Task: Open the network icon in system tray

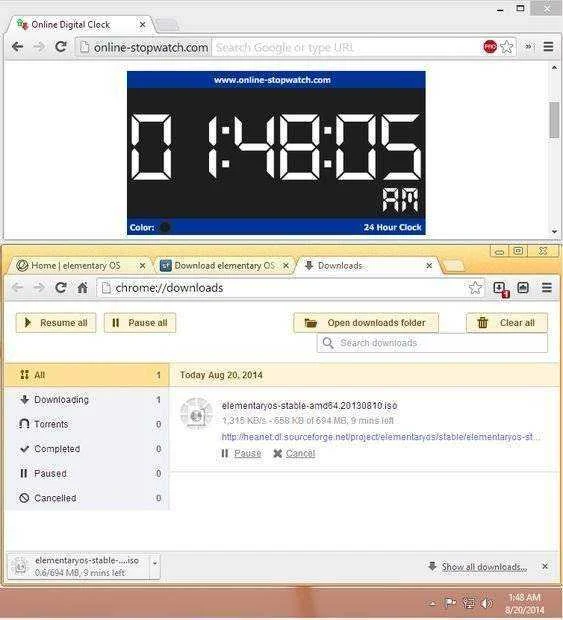Action: 469,603
